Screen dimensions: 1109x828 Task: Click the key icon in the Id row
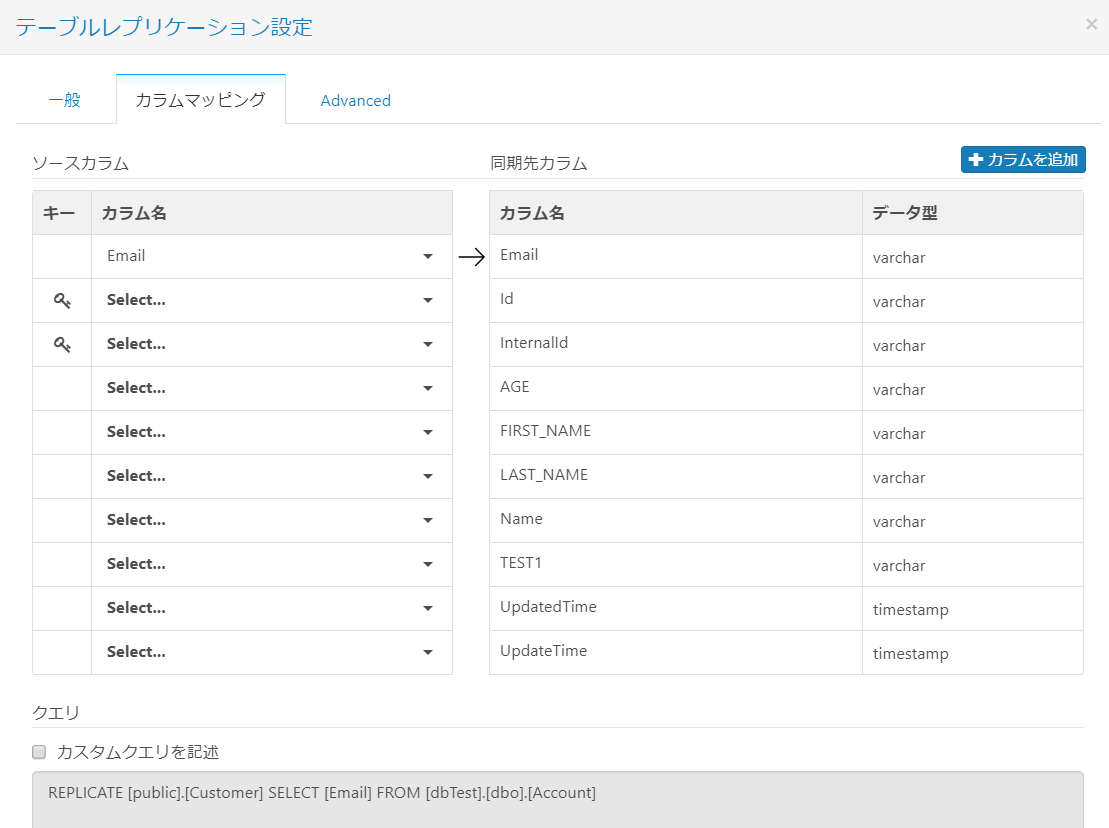62,300
